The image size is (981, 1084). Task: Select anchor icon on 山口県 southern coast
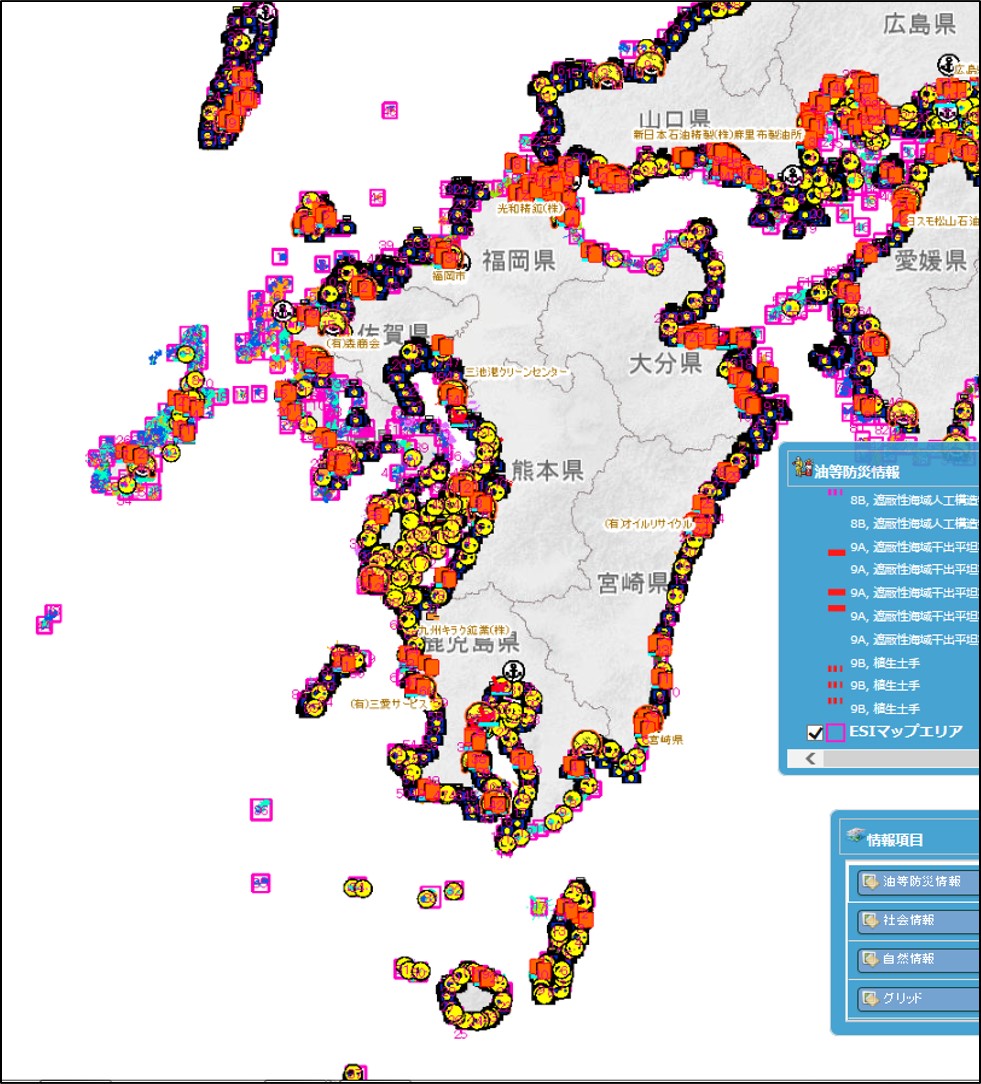(793, 176)
